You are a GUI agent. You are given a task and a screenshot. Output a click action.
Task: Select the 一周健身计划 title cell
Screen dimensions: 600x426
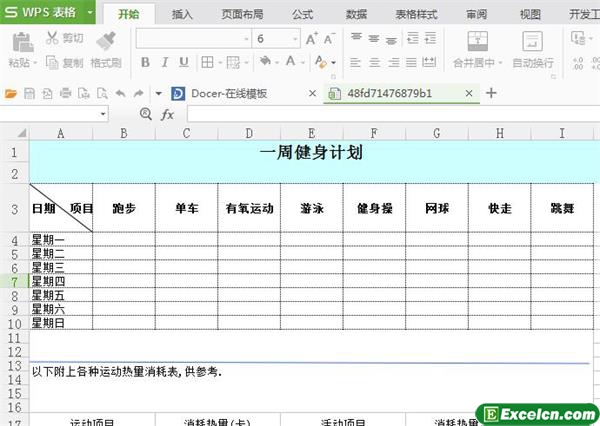tap(310, 153)
